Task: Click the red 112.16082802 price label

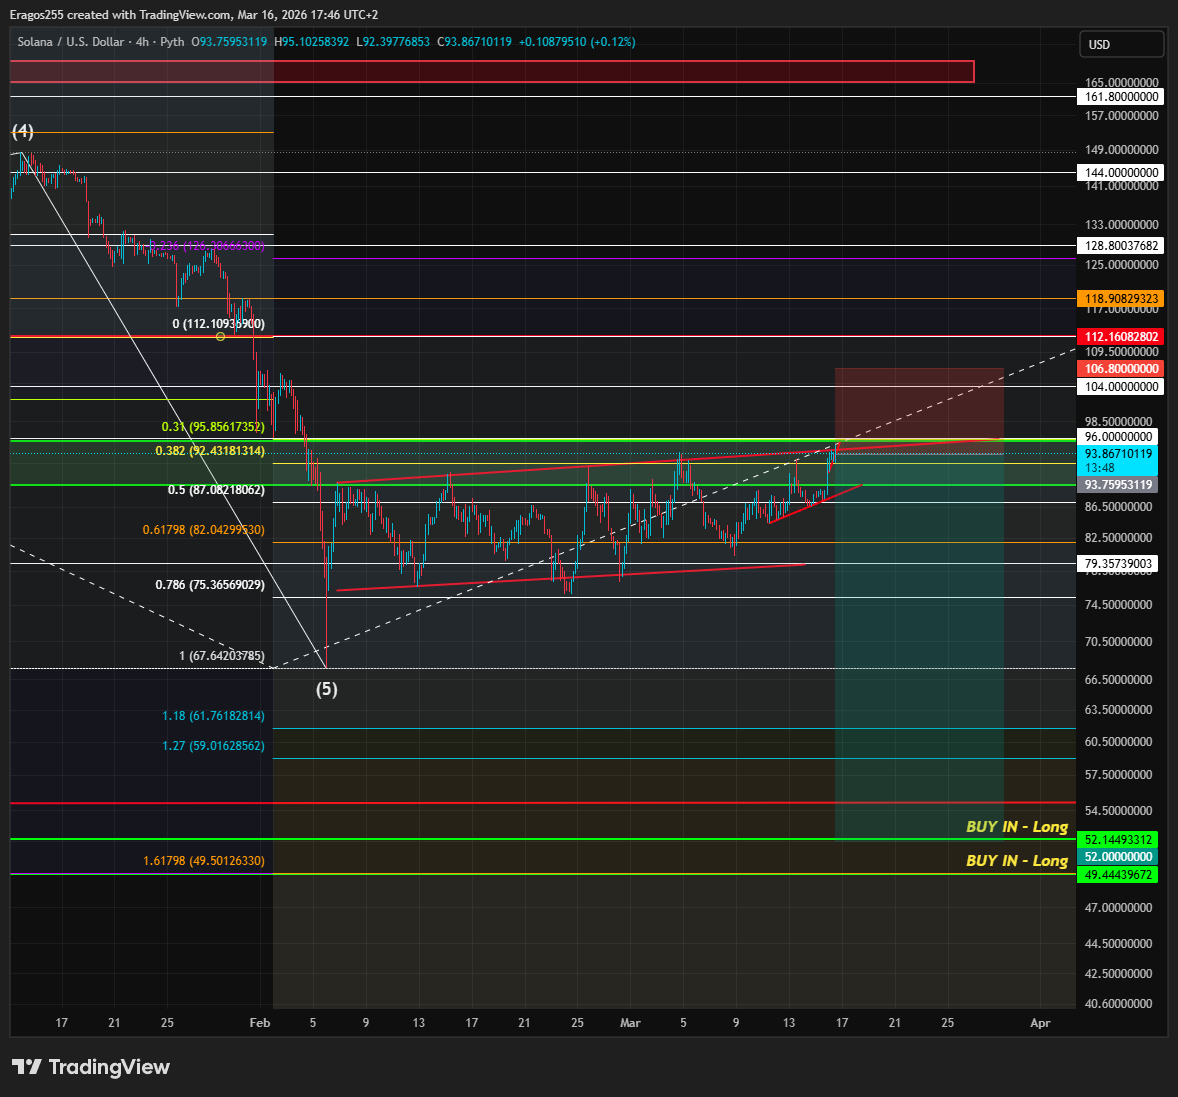Action: pos(1120,337)
